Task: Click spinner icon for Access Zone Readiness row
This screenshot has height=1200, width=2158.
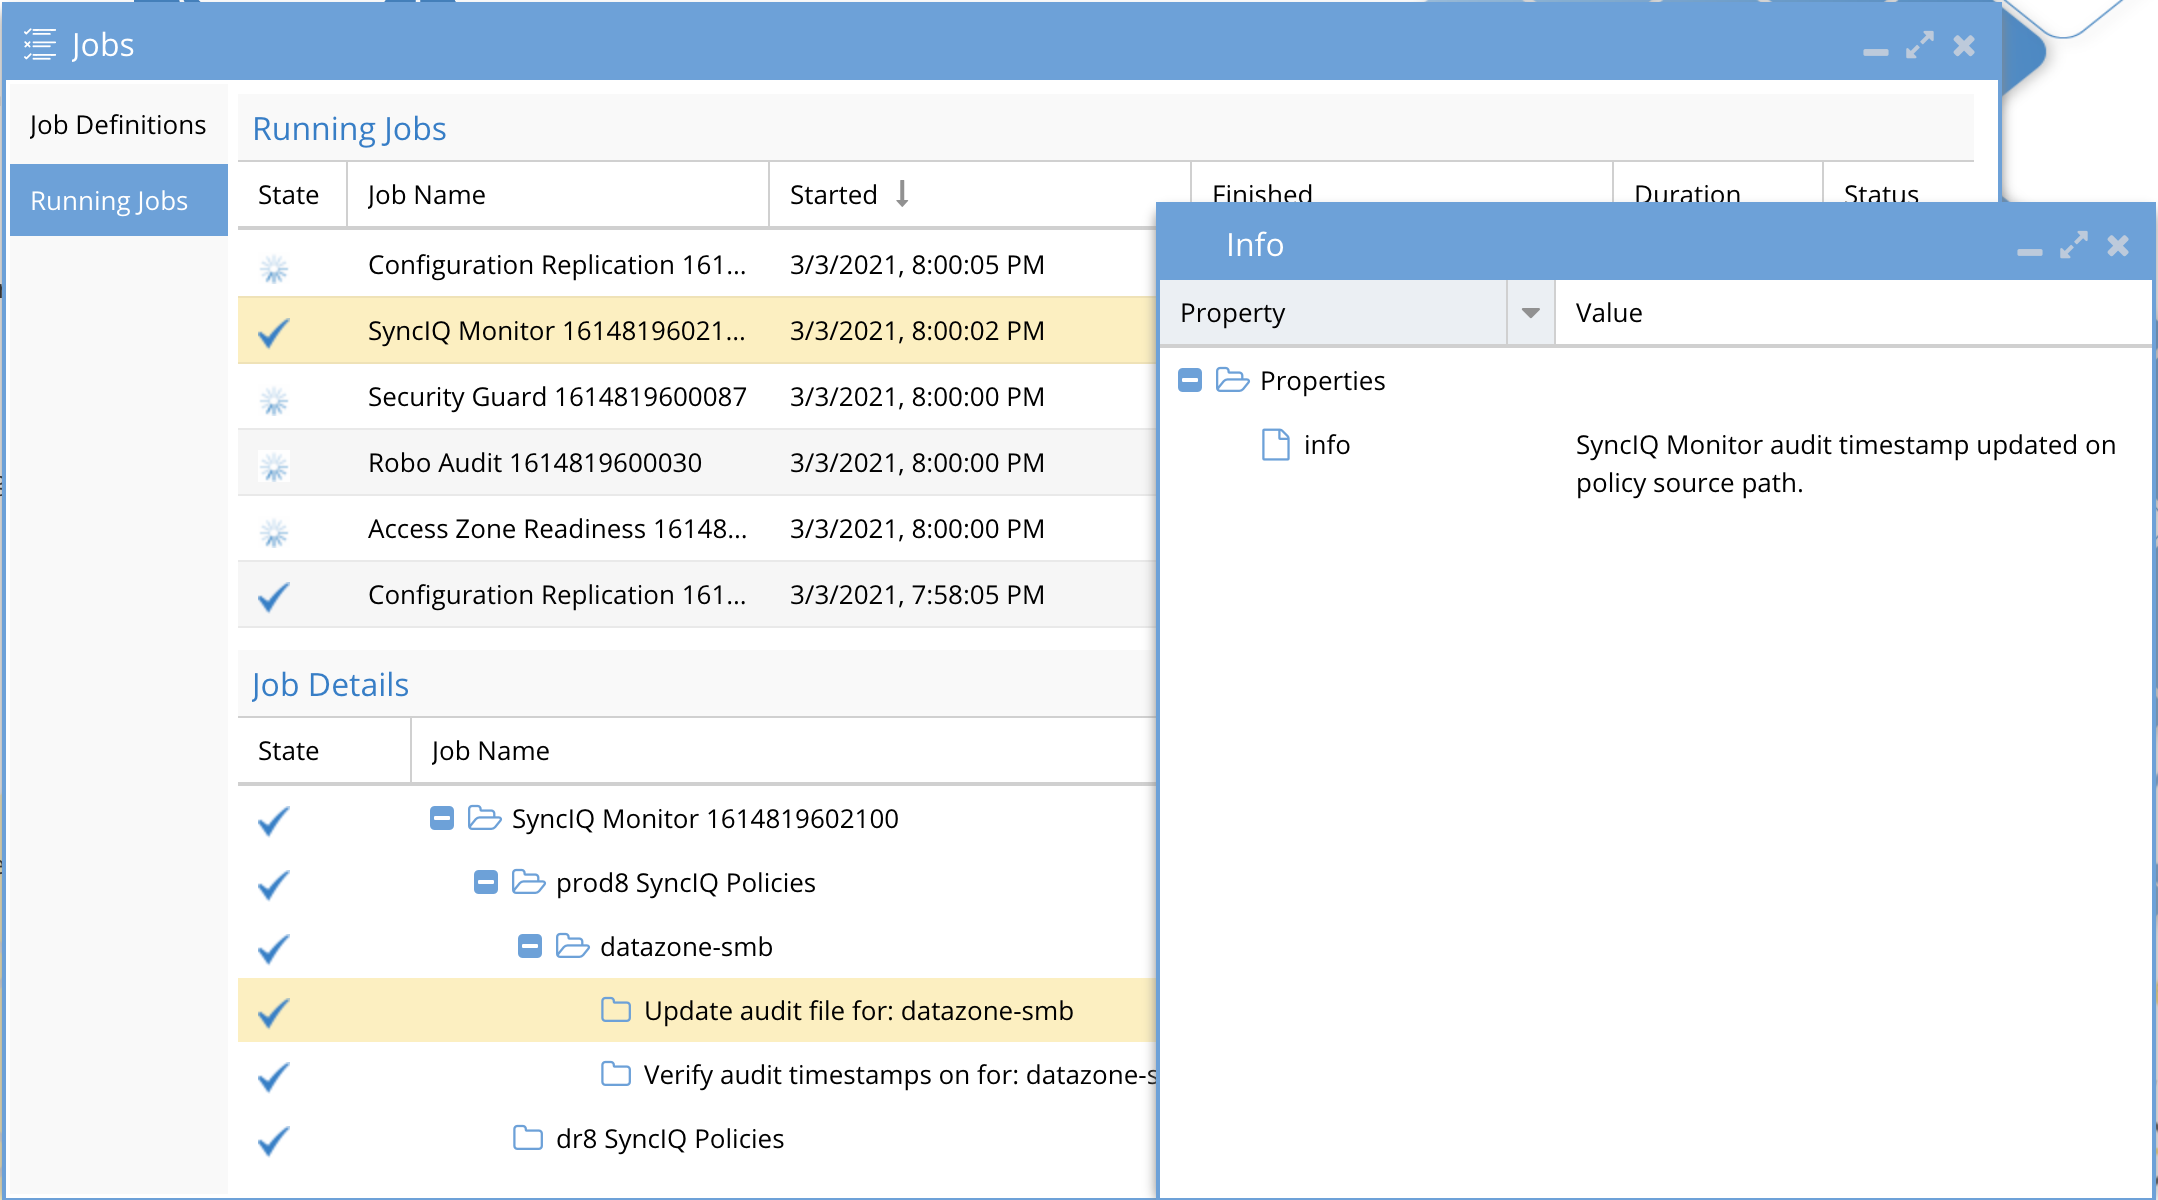Action: point(274,532)
